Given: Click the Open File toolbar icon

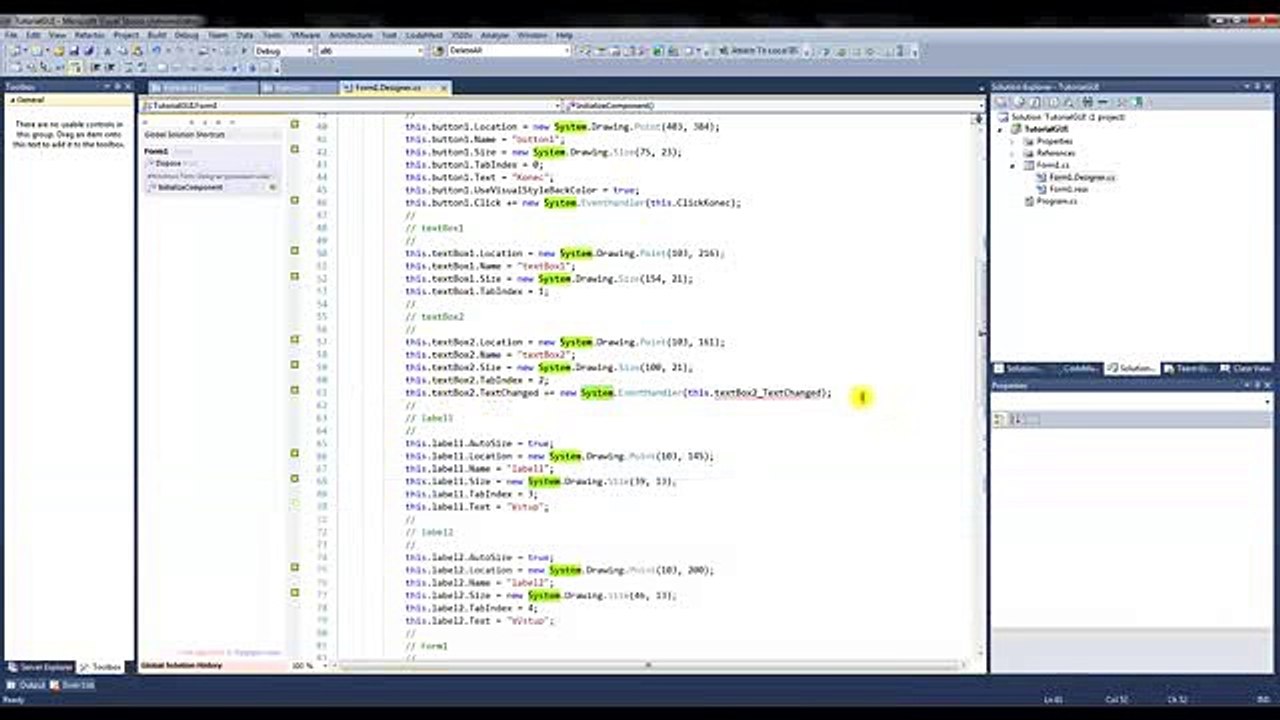Looking at the screenshot, I should (60, 50).
